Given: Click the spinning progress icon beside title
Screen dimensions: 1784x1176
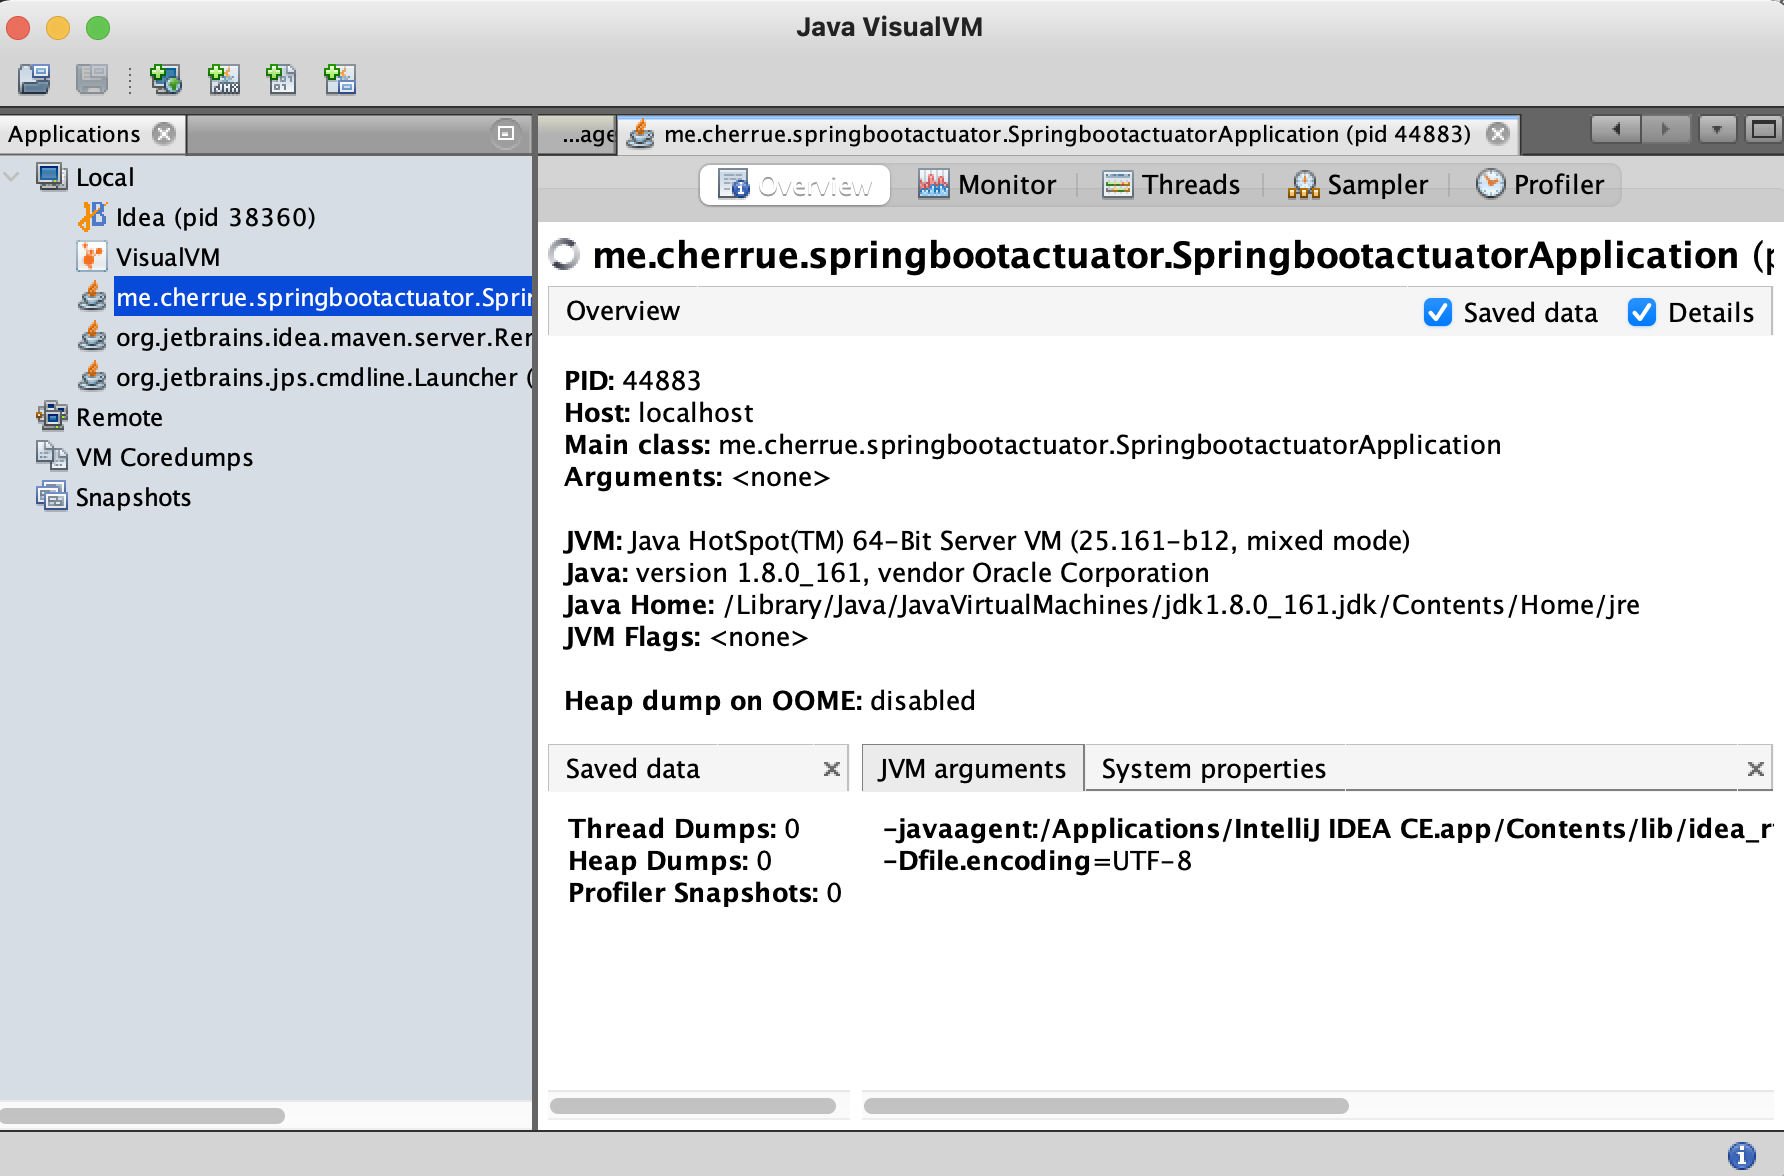Looking at the screenshot, I should tap(565, 254).
